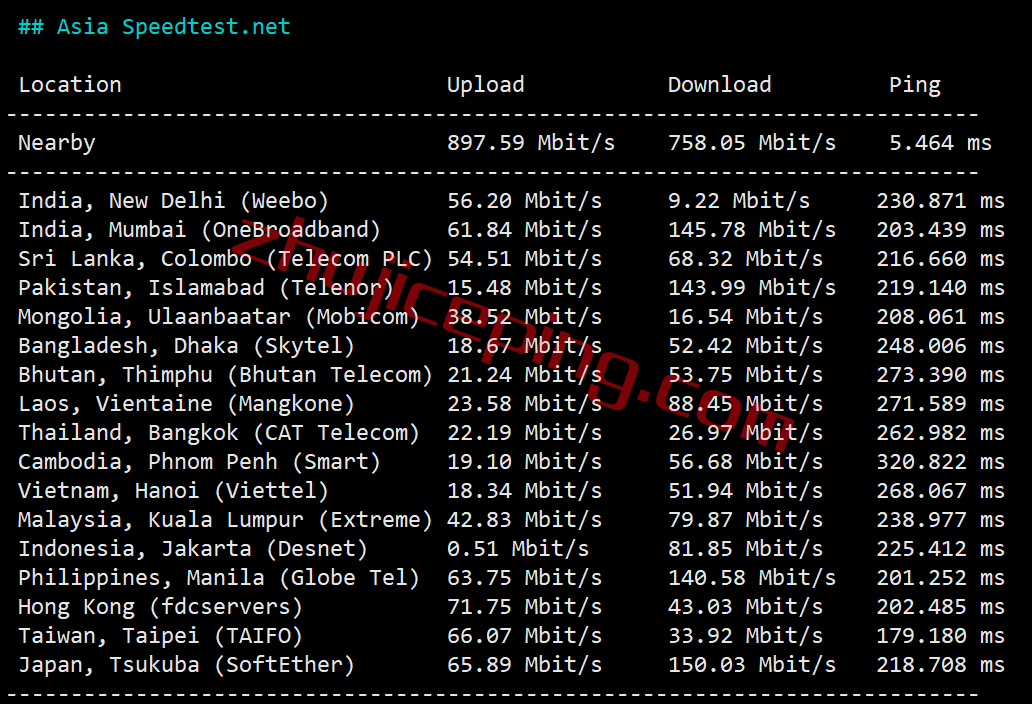Select the Location column header
This screenshot has width=1032, height=704.
coord(70,85)
